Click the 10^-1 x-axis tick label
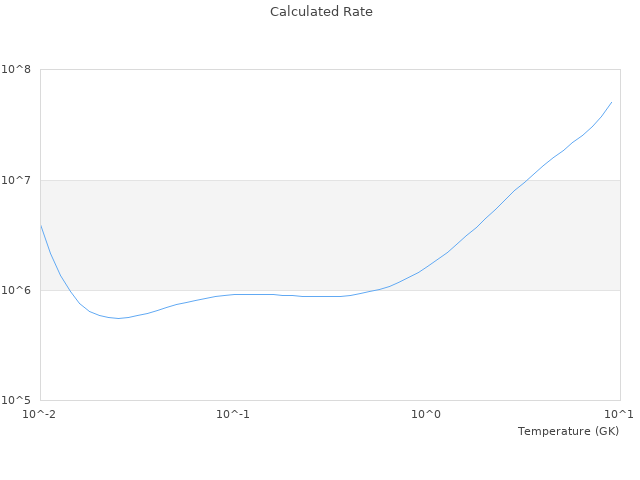Screen dimensions: 640x480 (233, 414)
